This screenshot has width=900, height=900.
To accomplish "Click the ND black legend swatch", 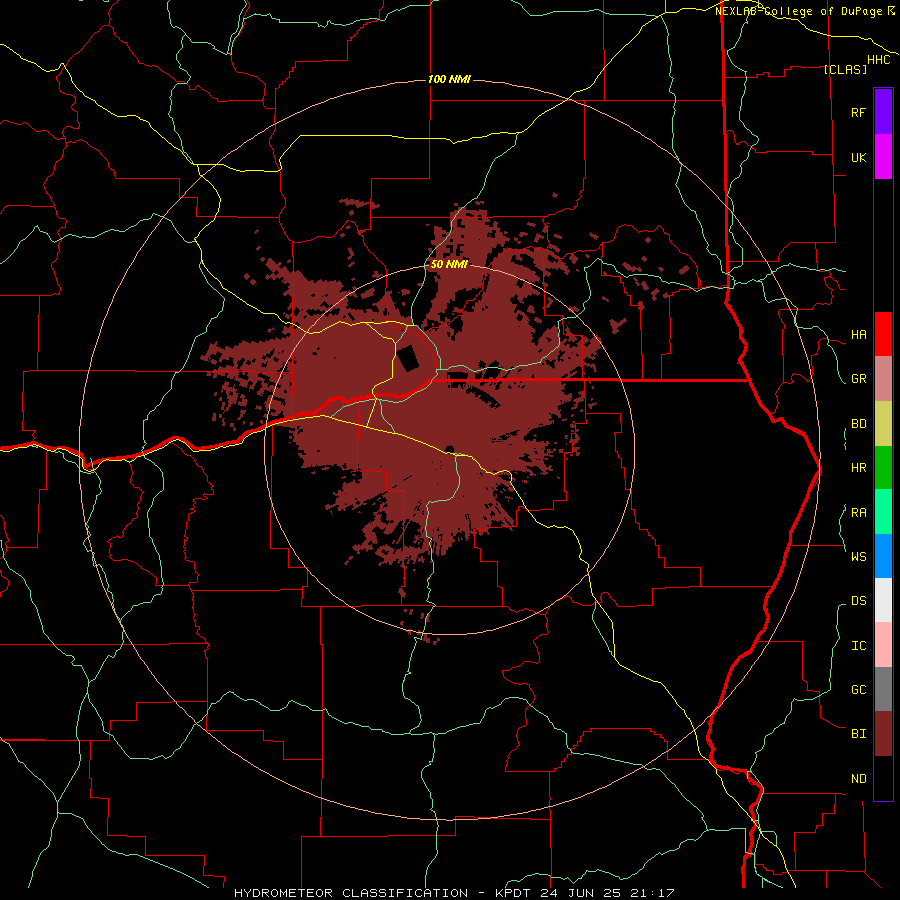I will 883,778.
